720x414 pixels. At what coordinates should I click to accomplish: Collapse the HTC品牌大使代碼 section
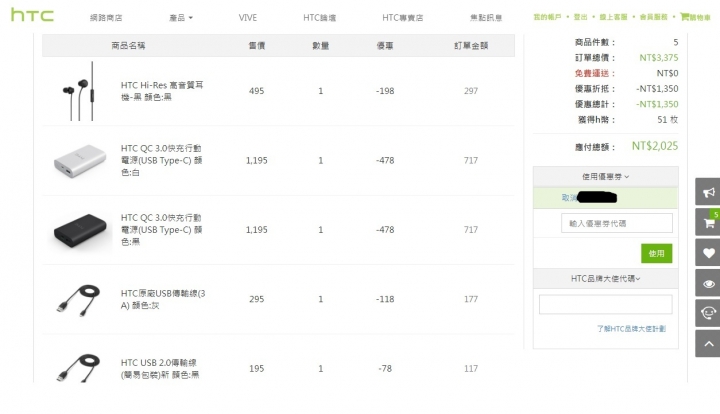pyautogui.click(x=605, y=279)
